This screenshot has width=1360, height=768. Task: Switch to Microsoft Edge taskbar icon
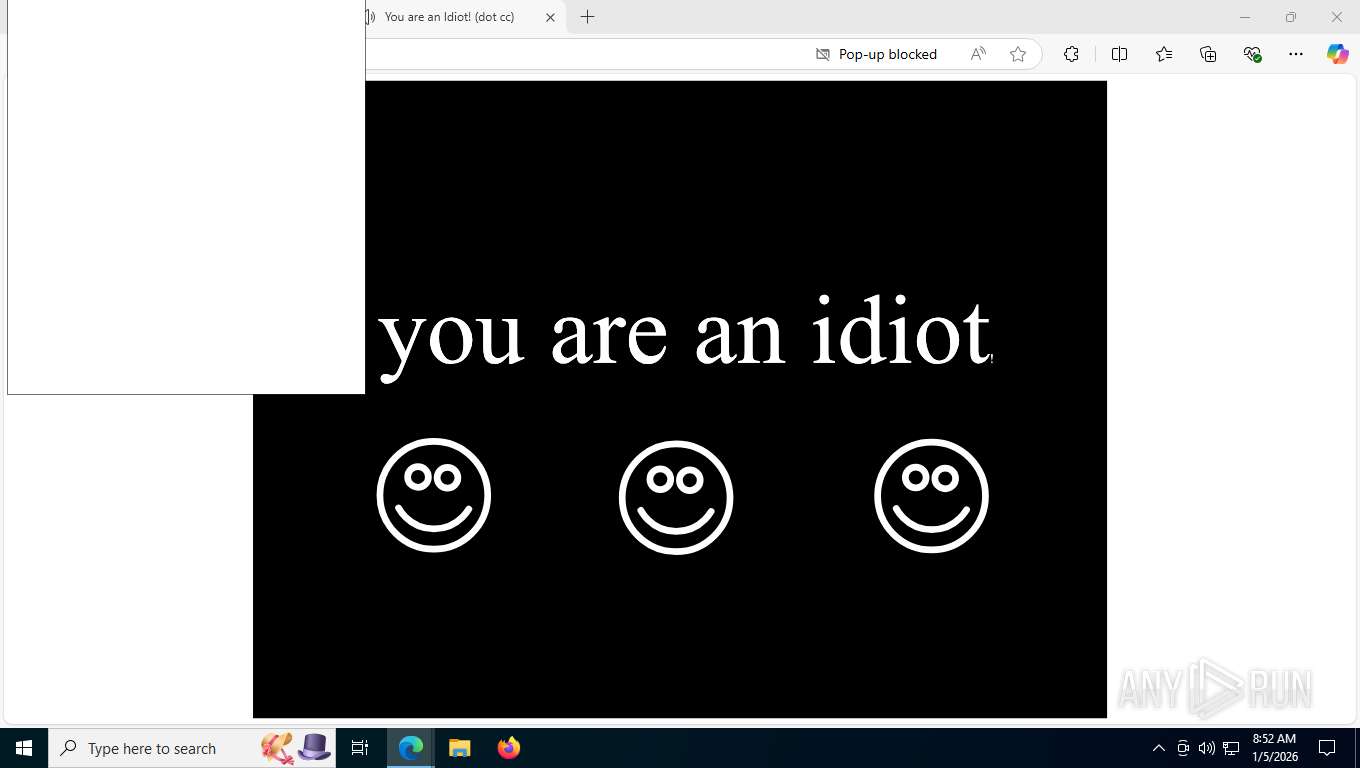[x=411, y=748]
